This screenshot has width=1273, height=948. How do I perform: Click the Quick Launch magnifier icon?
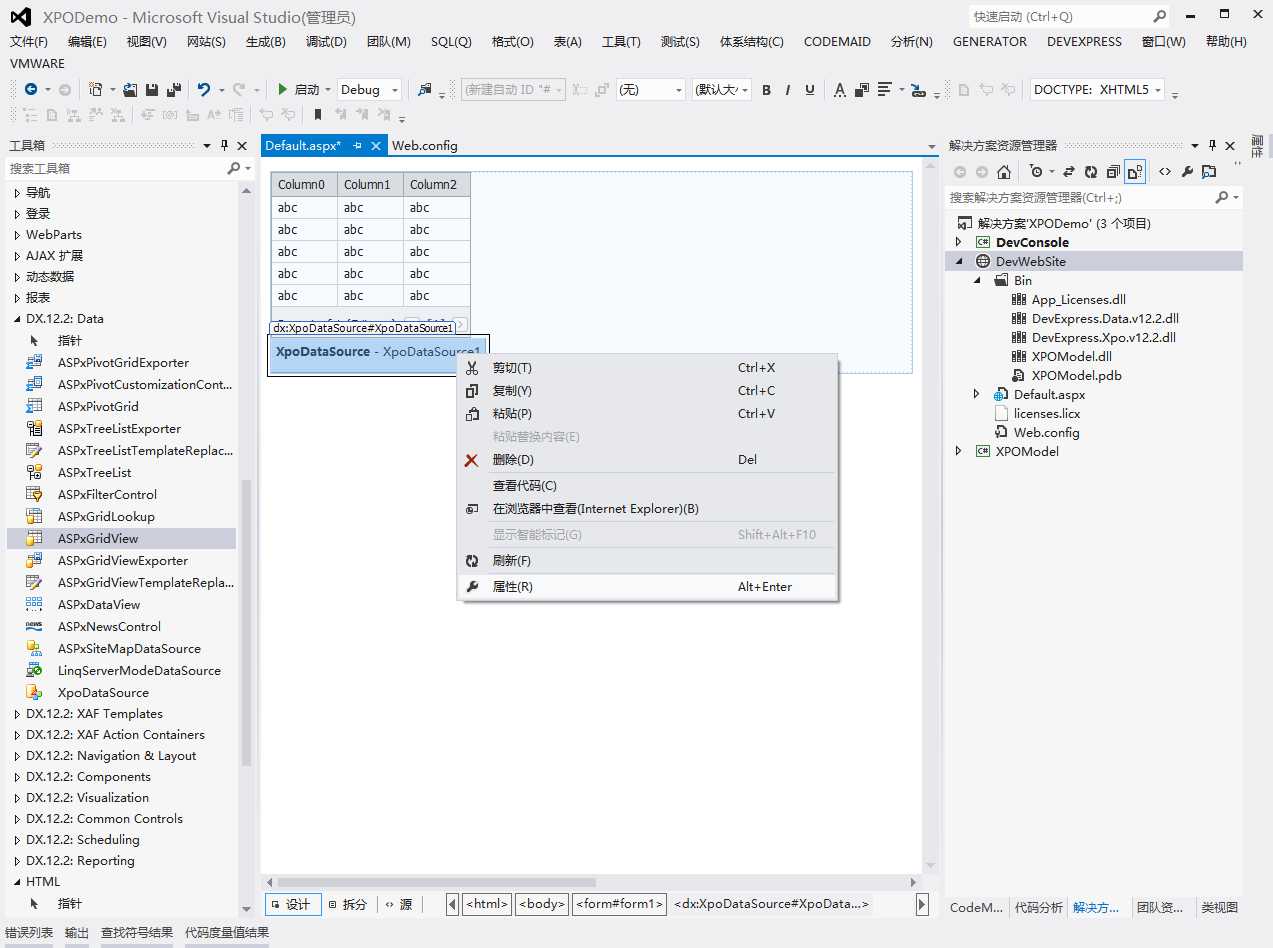[1159, 17]
